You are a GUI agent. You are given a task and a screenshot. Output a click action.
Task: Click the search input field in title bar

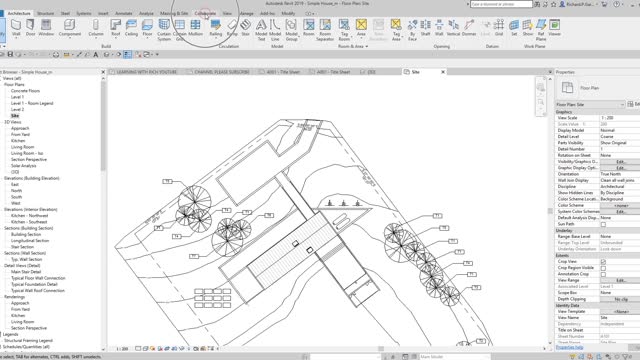coord(501,4)
